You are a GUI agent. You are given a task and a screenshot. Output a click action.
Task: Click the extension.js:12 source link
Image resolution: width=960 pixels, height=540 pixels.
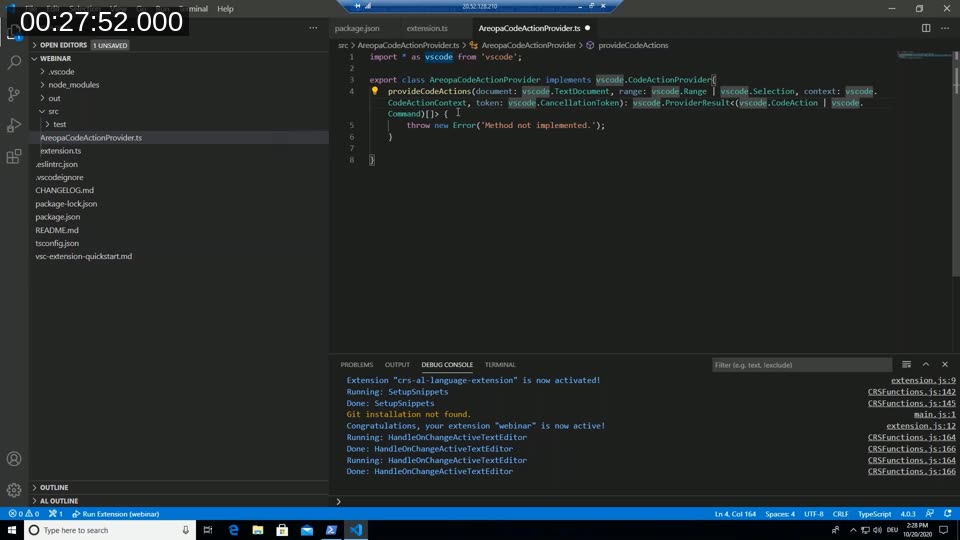[x=921, y=426]
